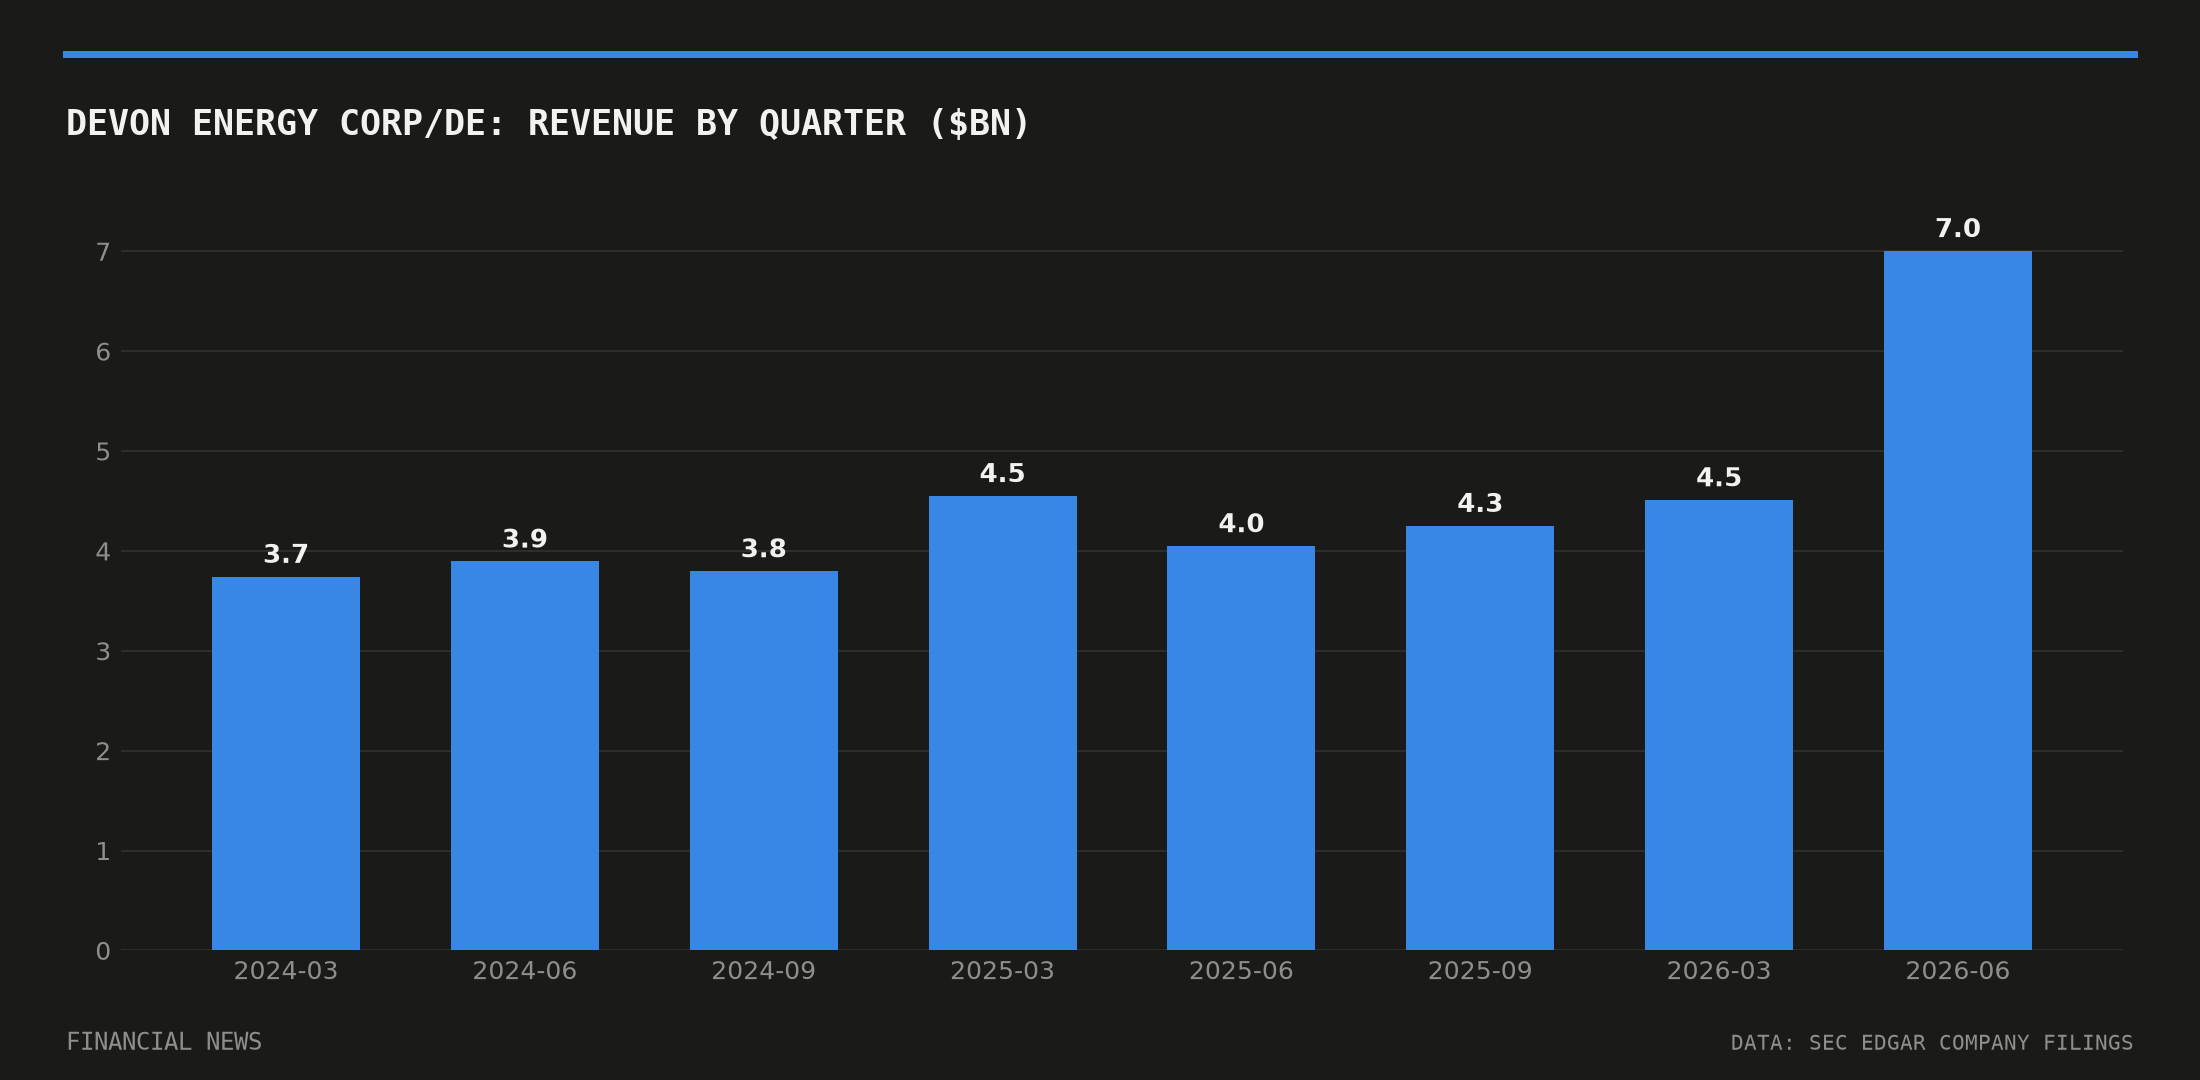Click the y-axis tick label 5
2200x1080 pixels.
pos(103,452)
